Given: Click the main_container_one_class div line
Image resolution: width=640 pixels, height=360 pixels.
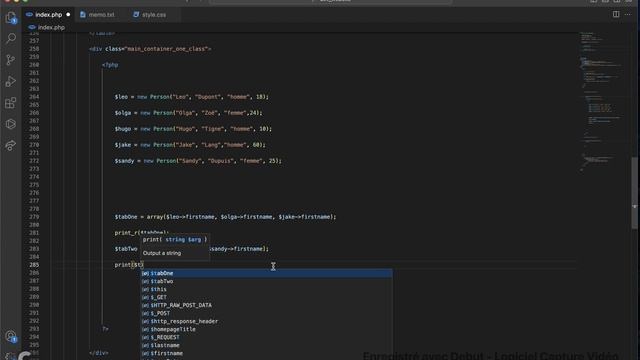Looking at the screenshot, I should click(x=150, y=49).
